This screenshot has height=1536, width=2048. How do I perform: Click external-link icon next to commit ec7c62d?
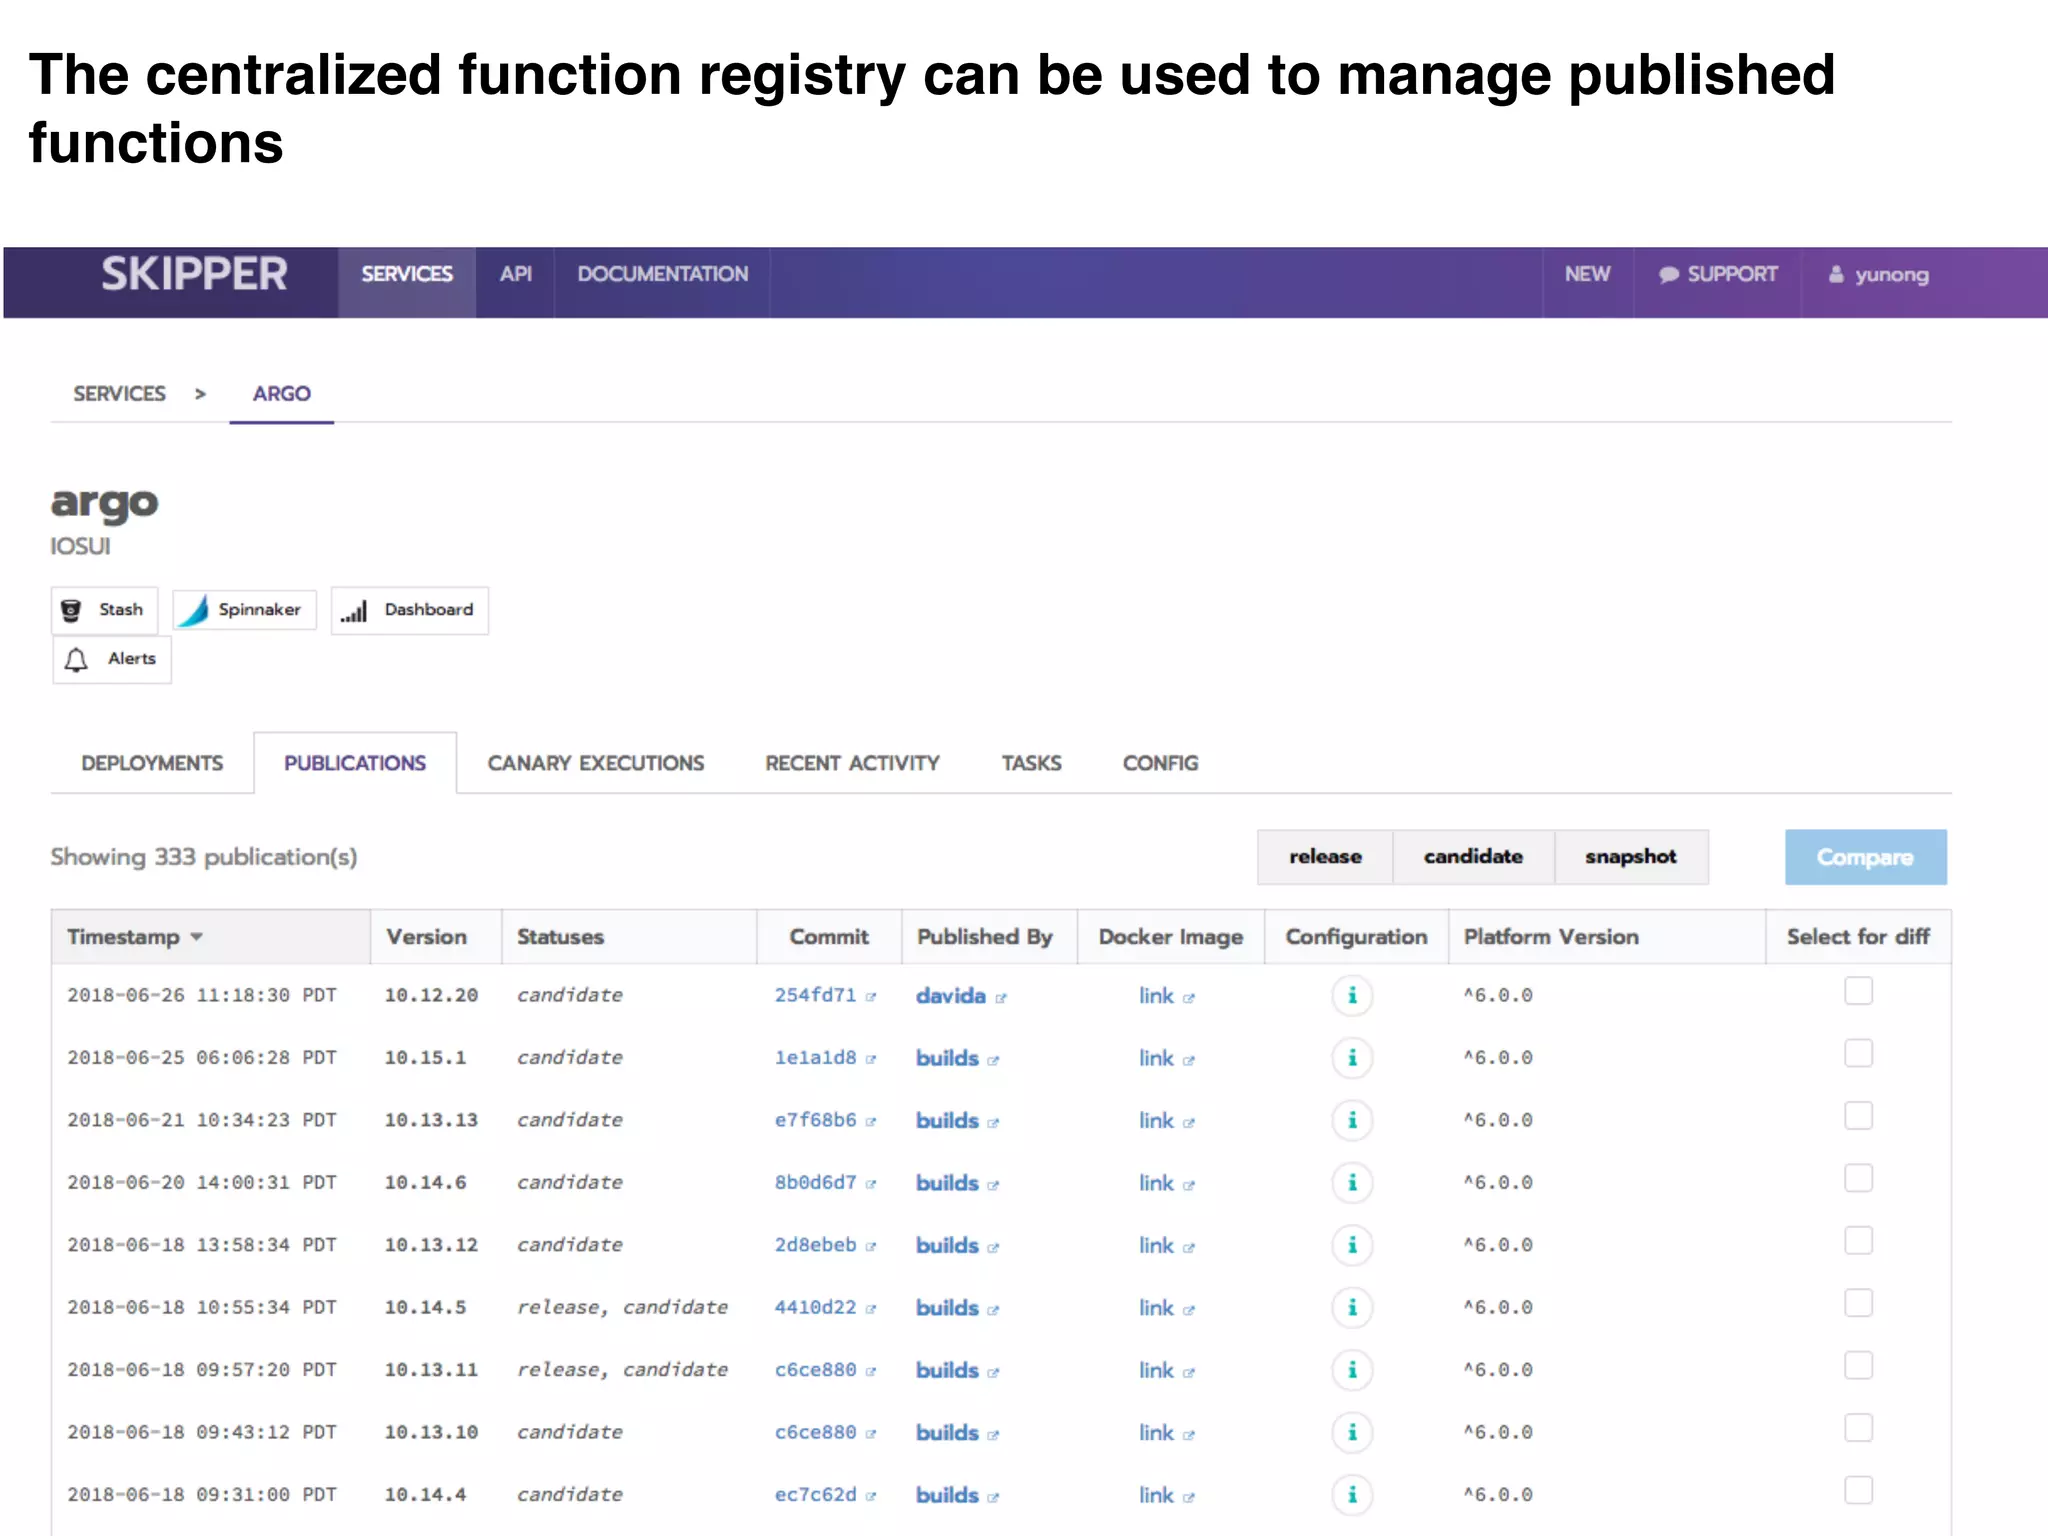pyautogui.click(x=871, y=1497)
